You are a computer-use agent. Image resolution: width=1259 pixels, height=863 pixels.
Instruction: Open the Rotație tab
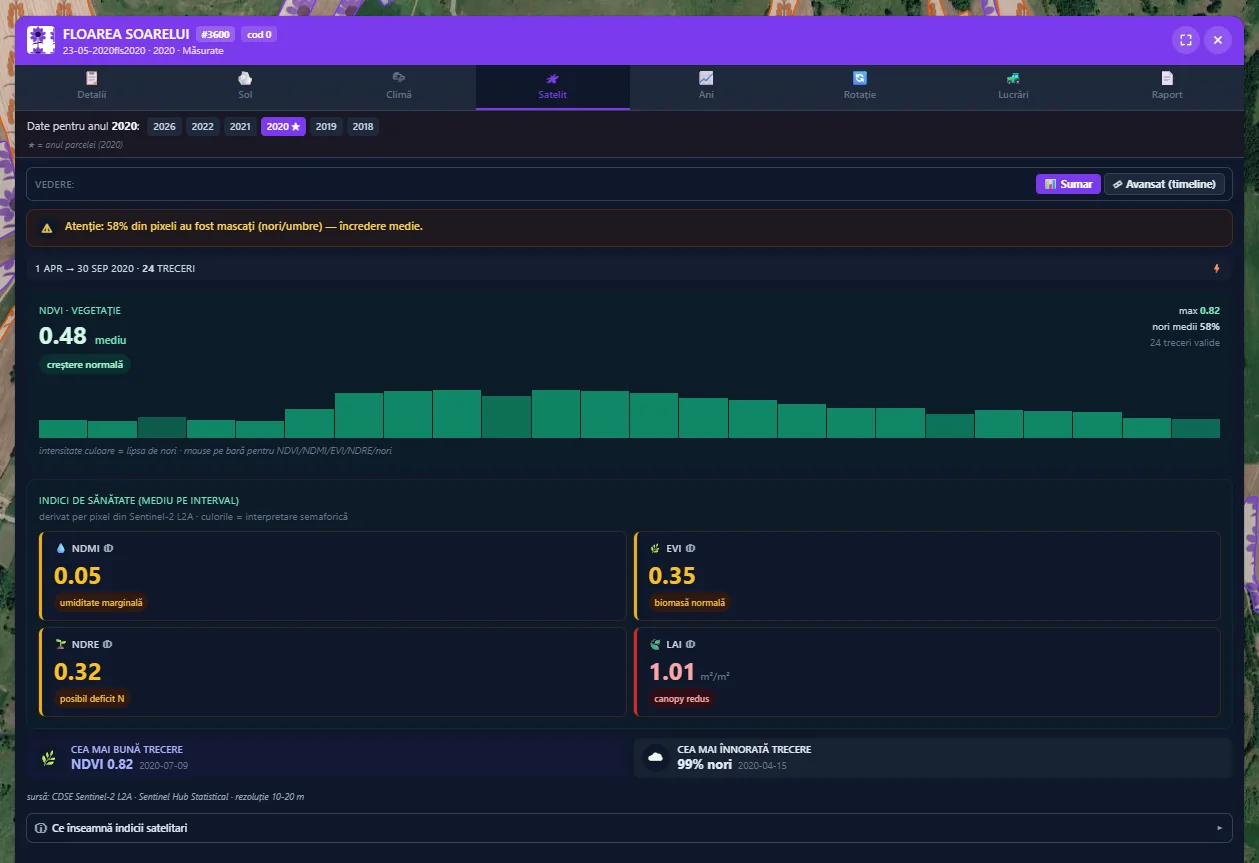(860, 86)
